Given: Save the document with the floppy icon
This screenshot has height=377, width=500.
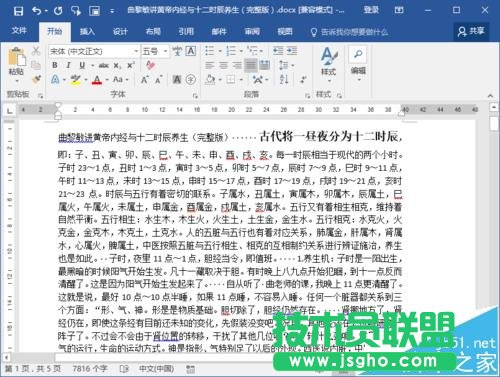Looking at the screenshot, I should (x=18, y=11).
